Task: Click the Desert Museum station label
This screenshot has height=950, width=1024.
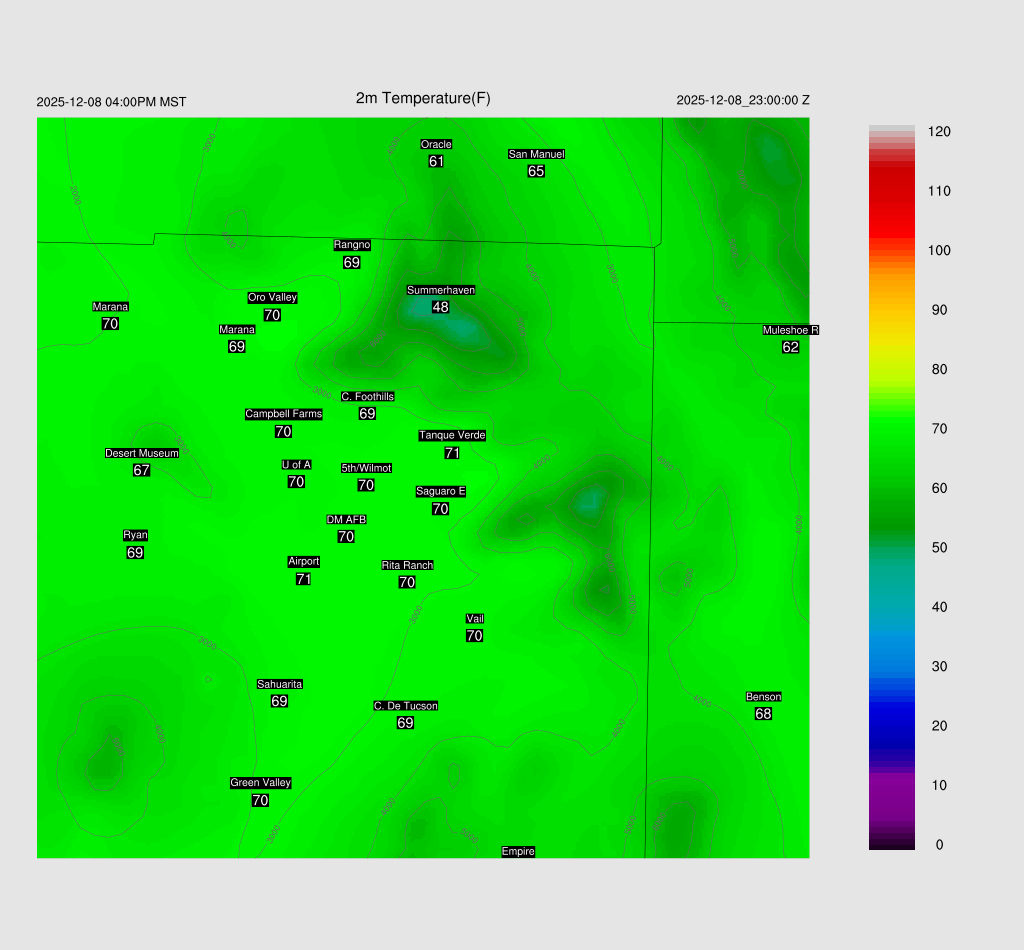Action: (x=142, y=453)
